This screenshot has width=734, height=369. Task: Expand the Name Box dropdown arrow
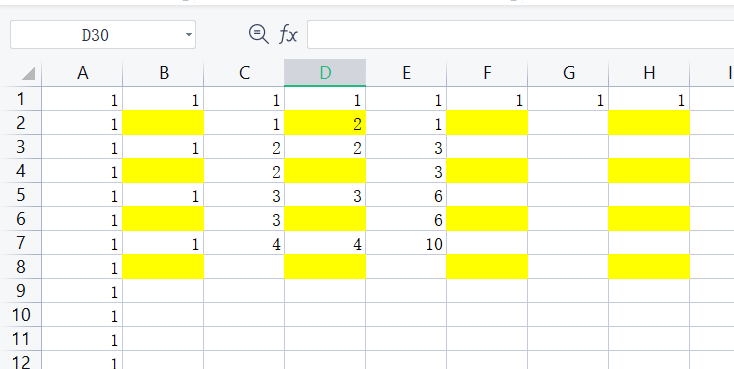189,35
